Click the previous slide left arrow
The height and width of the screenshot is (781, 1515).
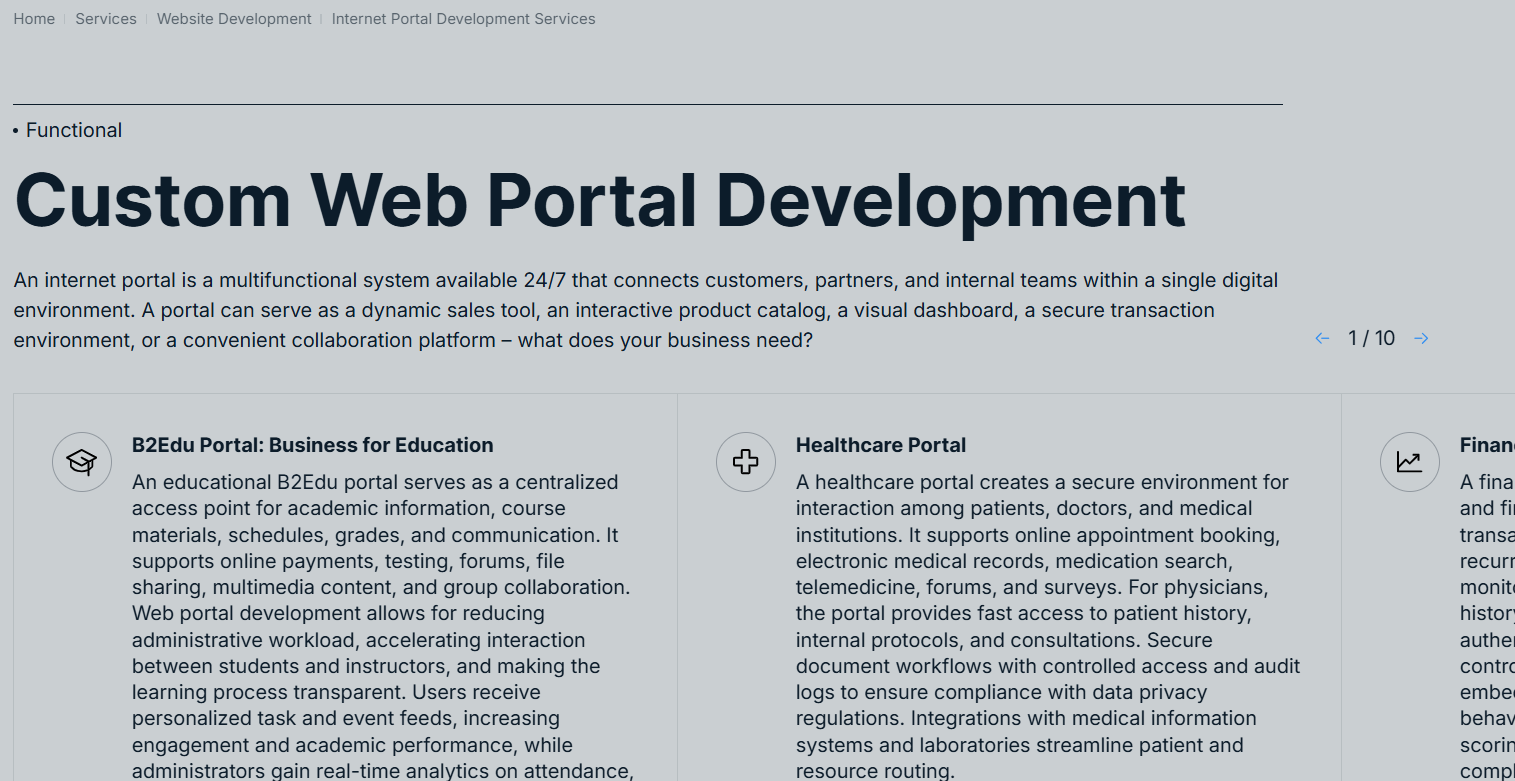point(1322,339)
